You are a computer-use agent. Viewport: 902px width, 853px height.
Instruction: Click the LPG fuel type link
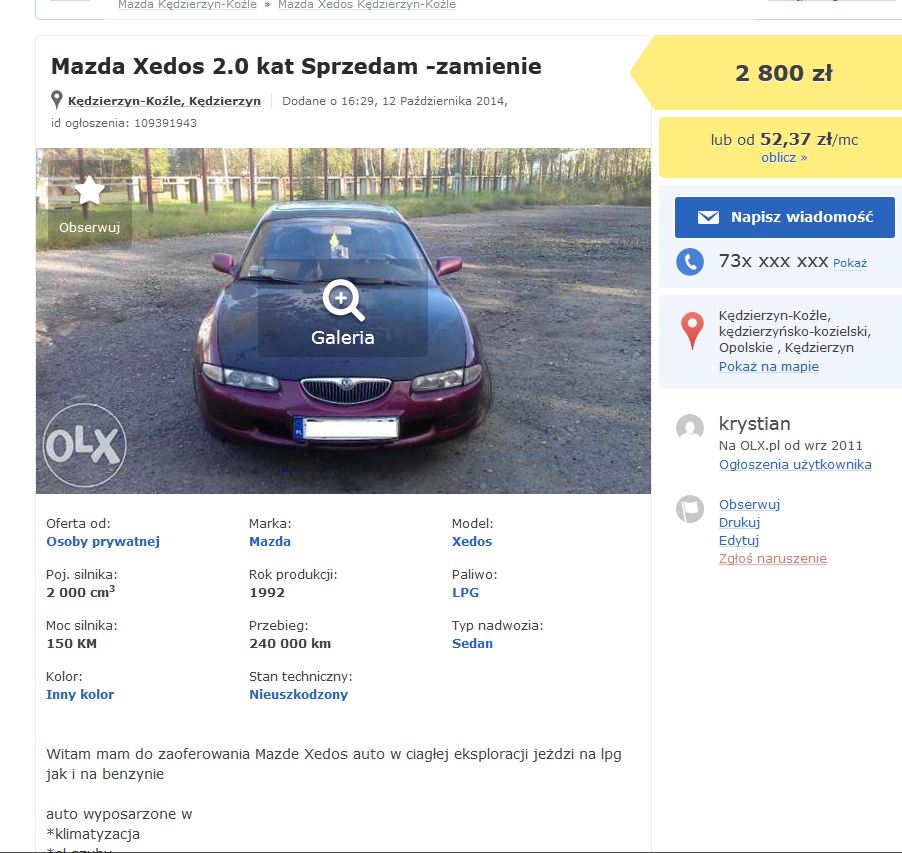(x=465, y=593)
